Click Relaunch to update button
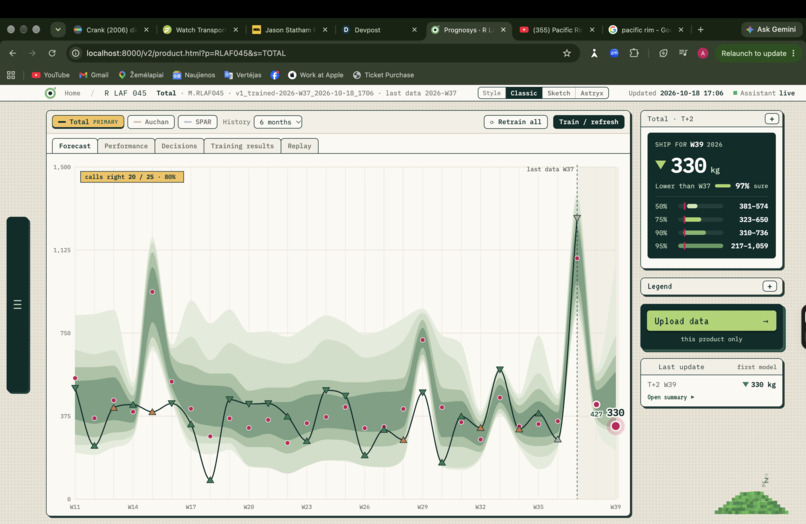This screenshot has height=524, width=806. [x=758, y=53]
